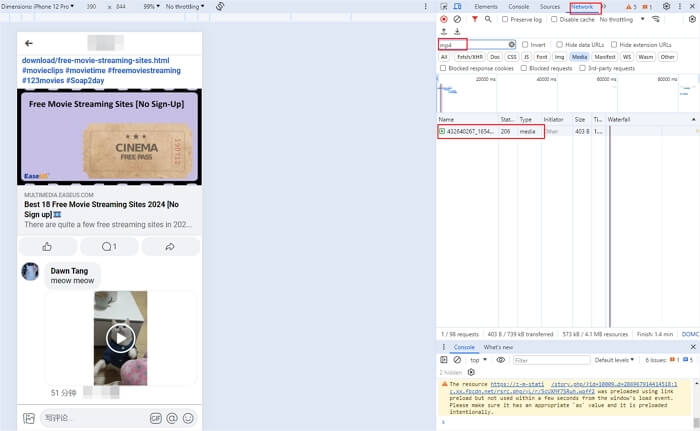Image resolution: width=700 pixels, height=431 pixels.
Task: Click the like thumbs-up button
Action: coord(47,246)
